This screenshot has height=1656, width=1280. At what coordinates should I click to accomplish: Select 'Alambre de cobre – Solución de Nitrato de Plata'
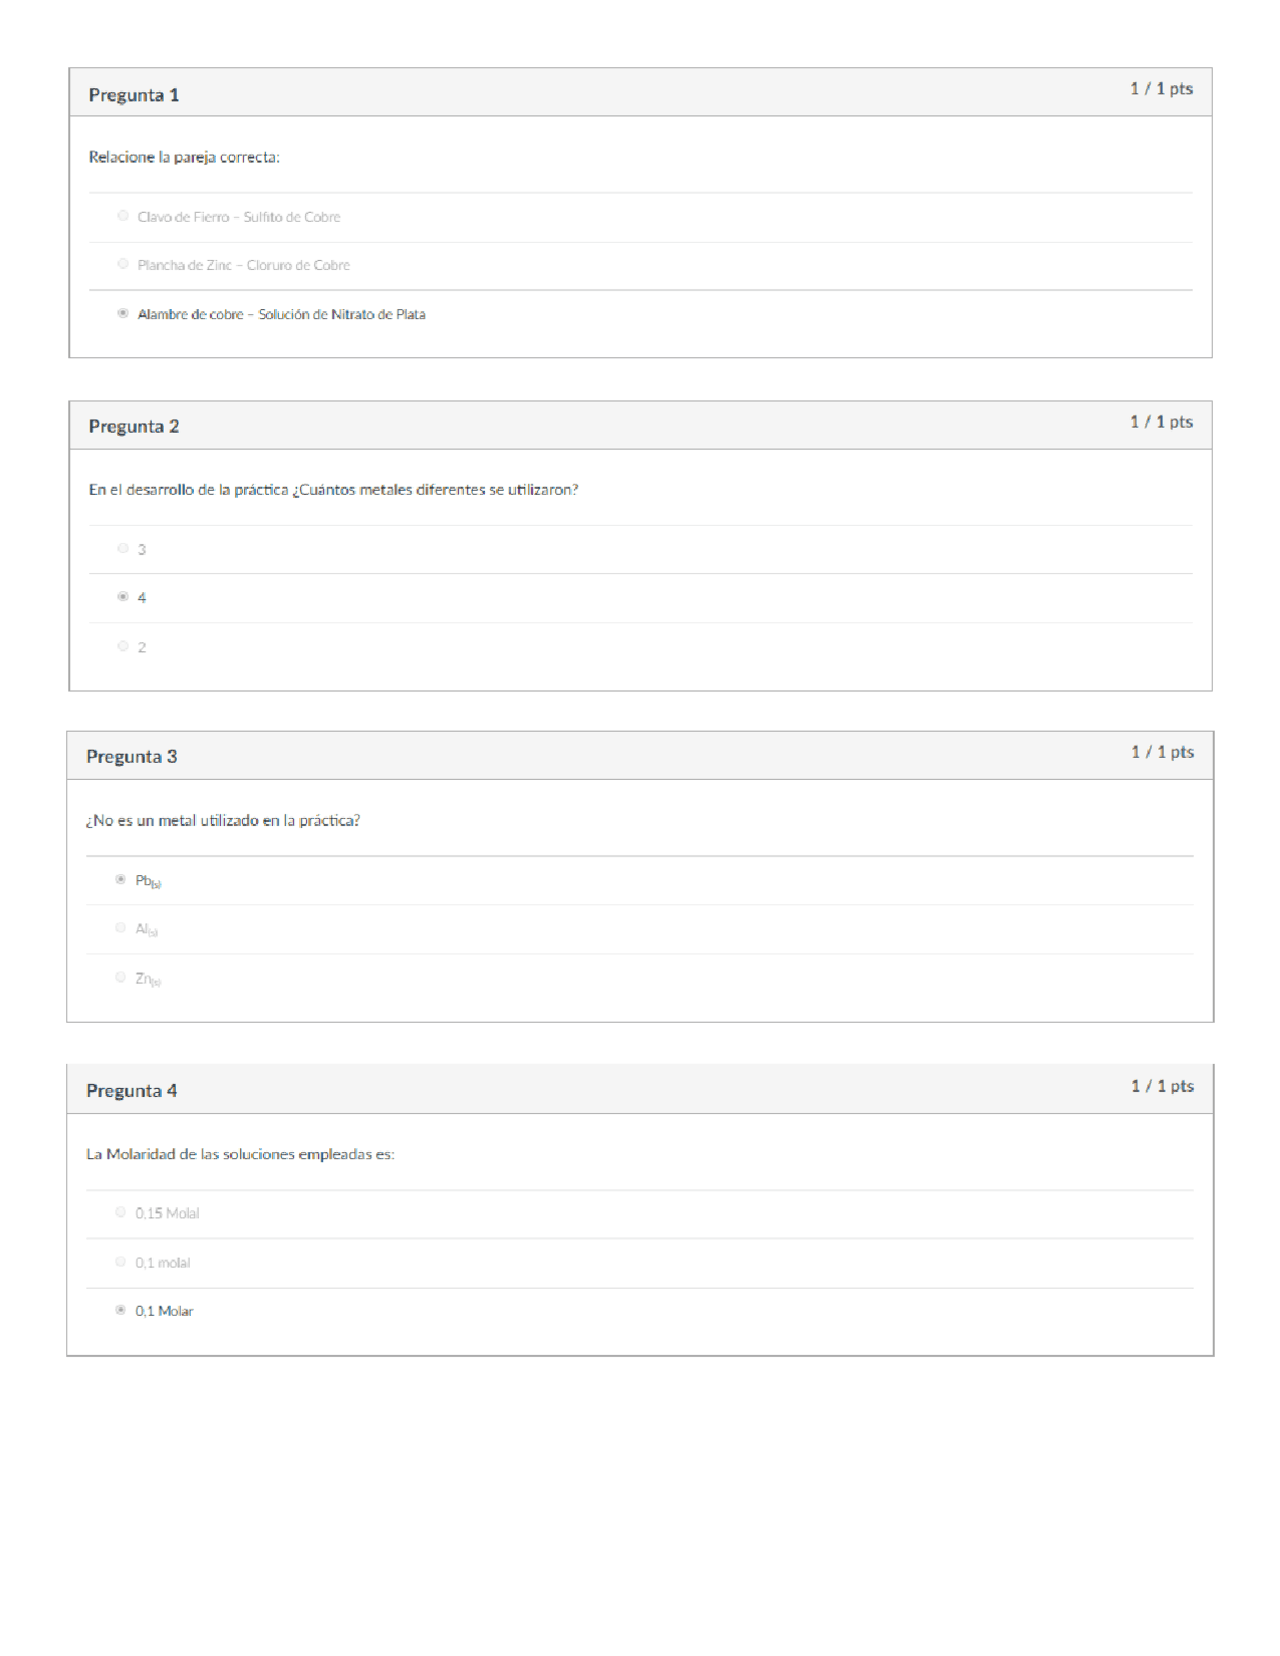[x=123, y=313]
